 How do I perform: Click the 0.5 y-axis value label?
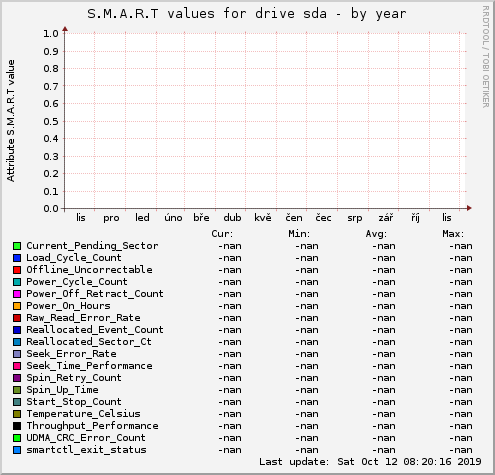51,122
